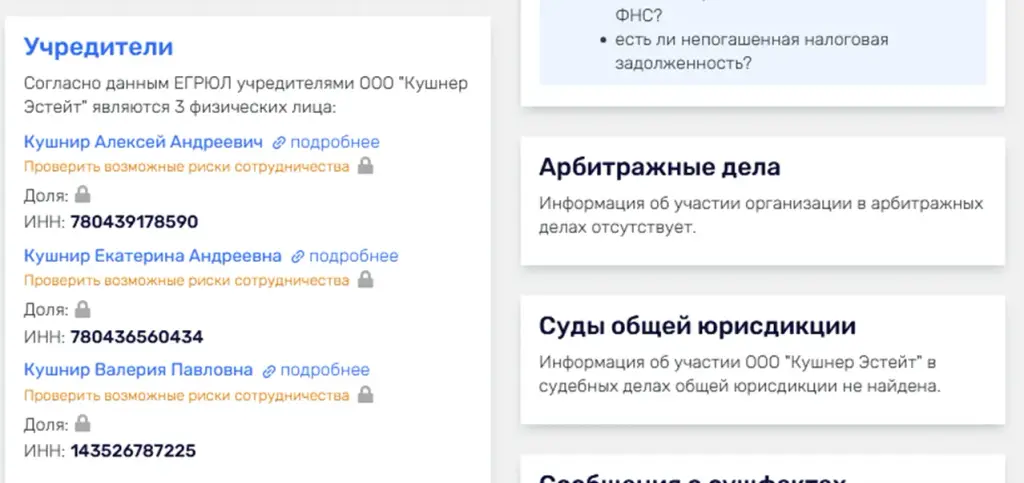Screen dimensions: 1024x483
Task: Click chain icon beside Екатерина Андреевна's подробнее
Action: click(x=298, y=257)
